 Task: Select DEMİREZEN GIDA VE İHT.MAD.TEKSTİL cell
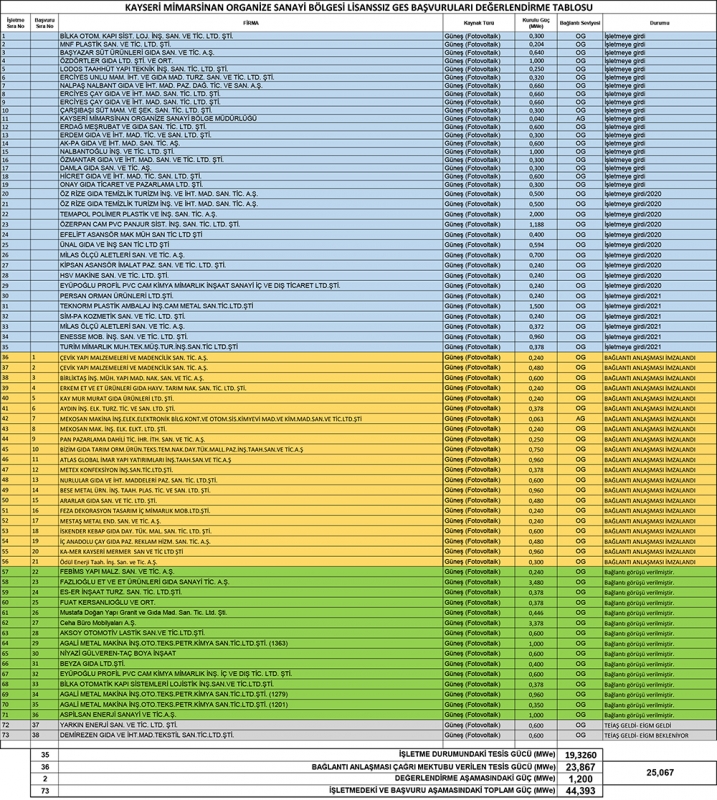point(251,735)
